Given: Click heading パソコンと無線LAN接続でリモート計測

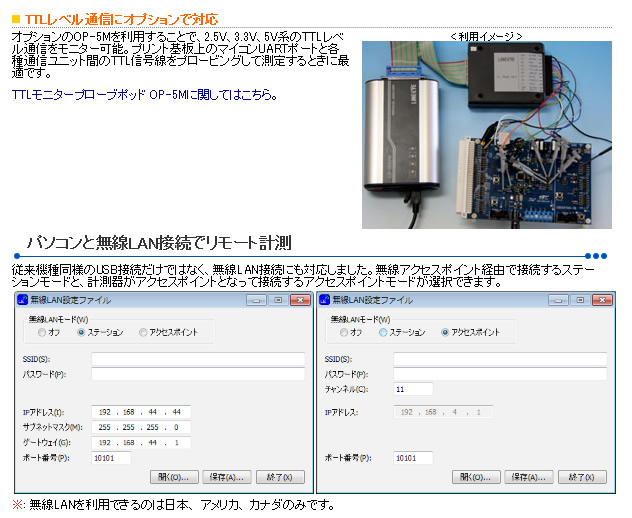Looking at the screenshot, I should tap(159, 243).
